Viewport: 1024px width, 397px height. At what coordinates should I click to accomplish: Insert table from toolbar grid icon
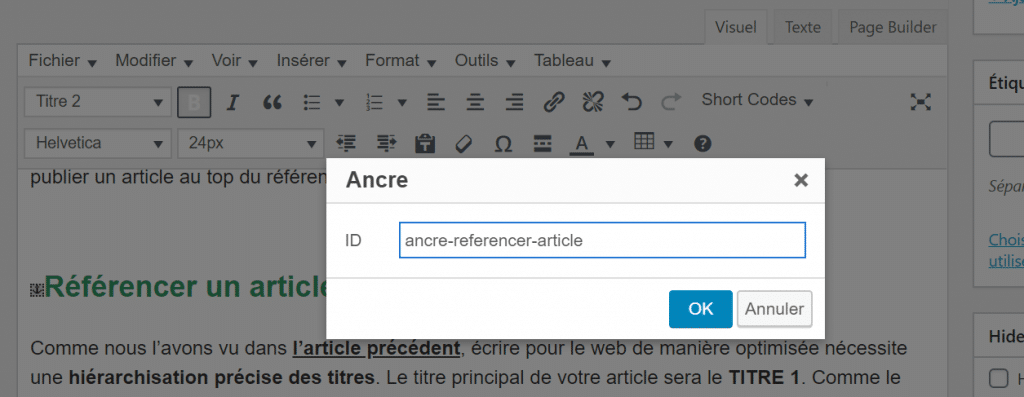click(x=644, y=141)
